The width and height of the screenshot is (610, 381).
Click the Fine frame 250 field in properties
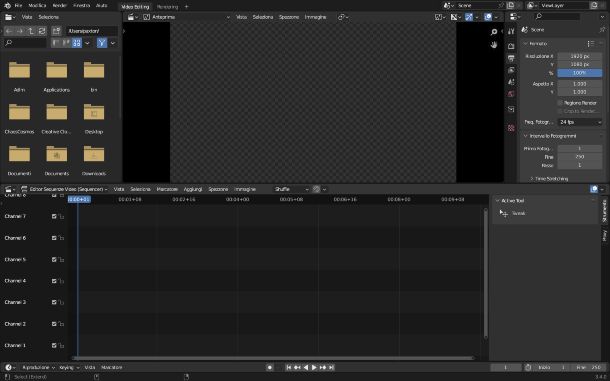tap(580, 157)
